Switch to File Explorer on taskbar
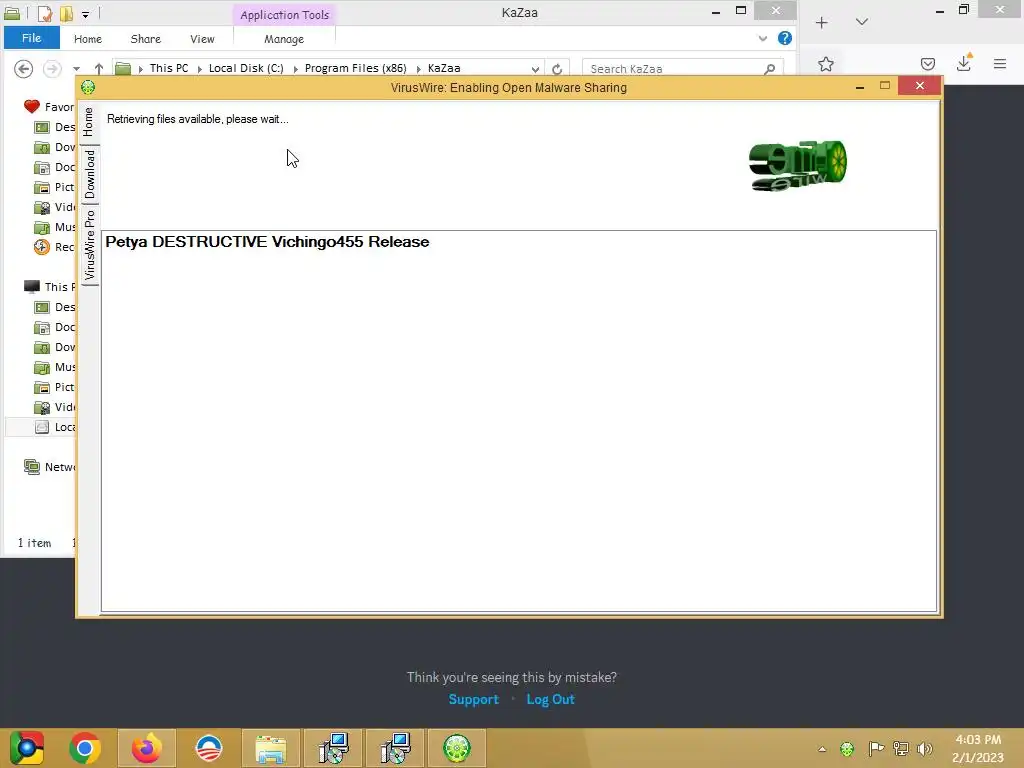1024x768 pixels. point(270,748)
